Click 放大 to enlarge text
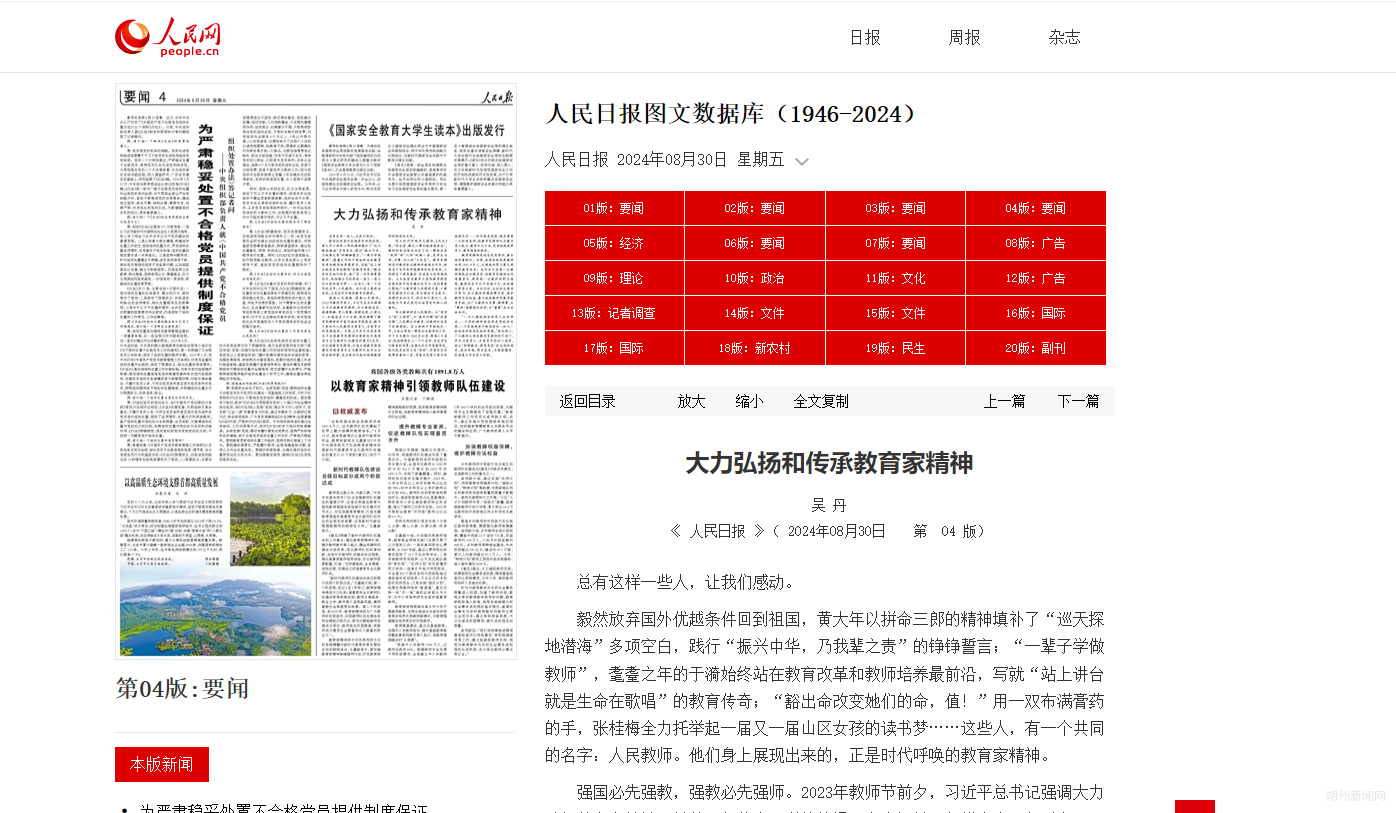1396x813 pixels. click(691, 401)
